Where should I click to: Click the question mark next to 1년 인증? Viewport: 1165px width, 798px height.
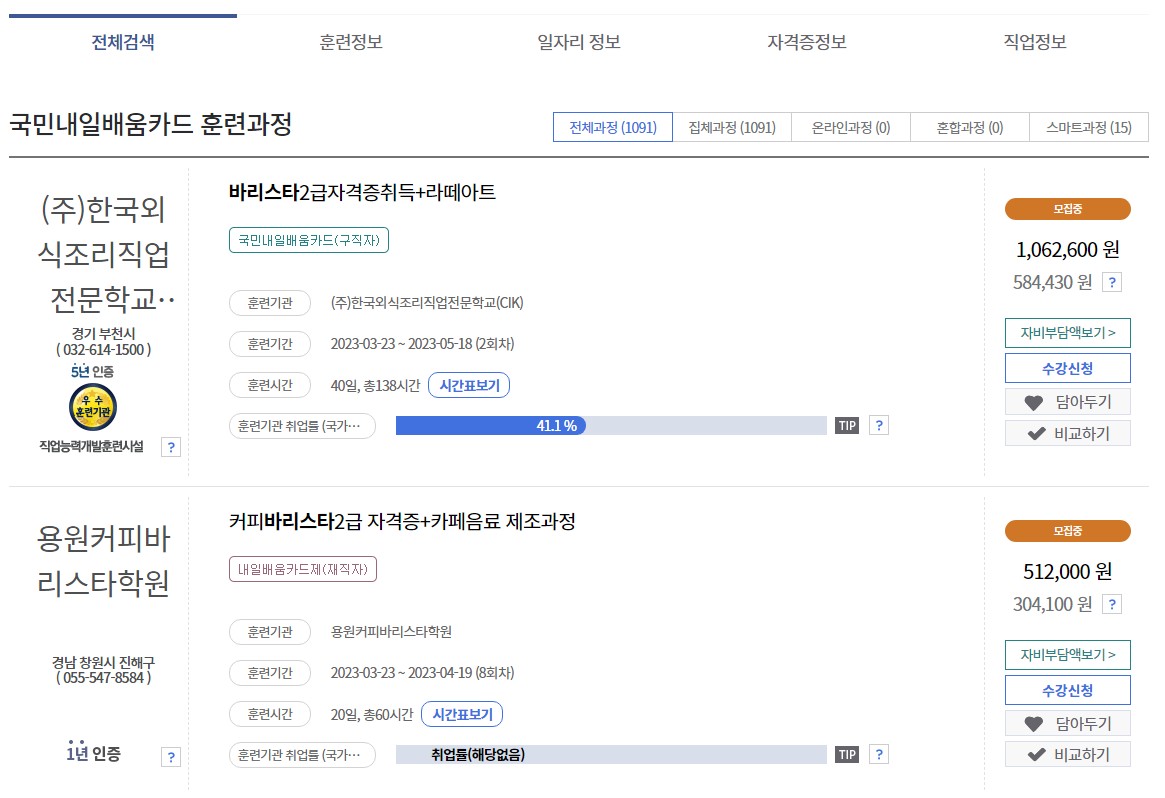coord(170,756)
